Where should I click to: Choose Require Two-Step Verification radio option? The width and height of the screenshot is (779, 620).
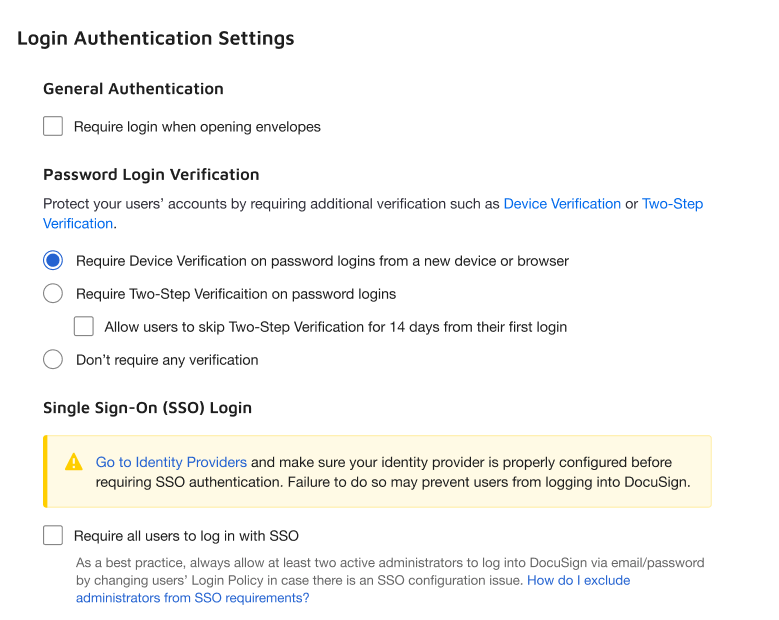click(53, 294)
